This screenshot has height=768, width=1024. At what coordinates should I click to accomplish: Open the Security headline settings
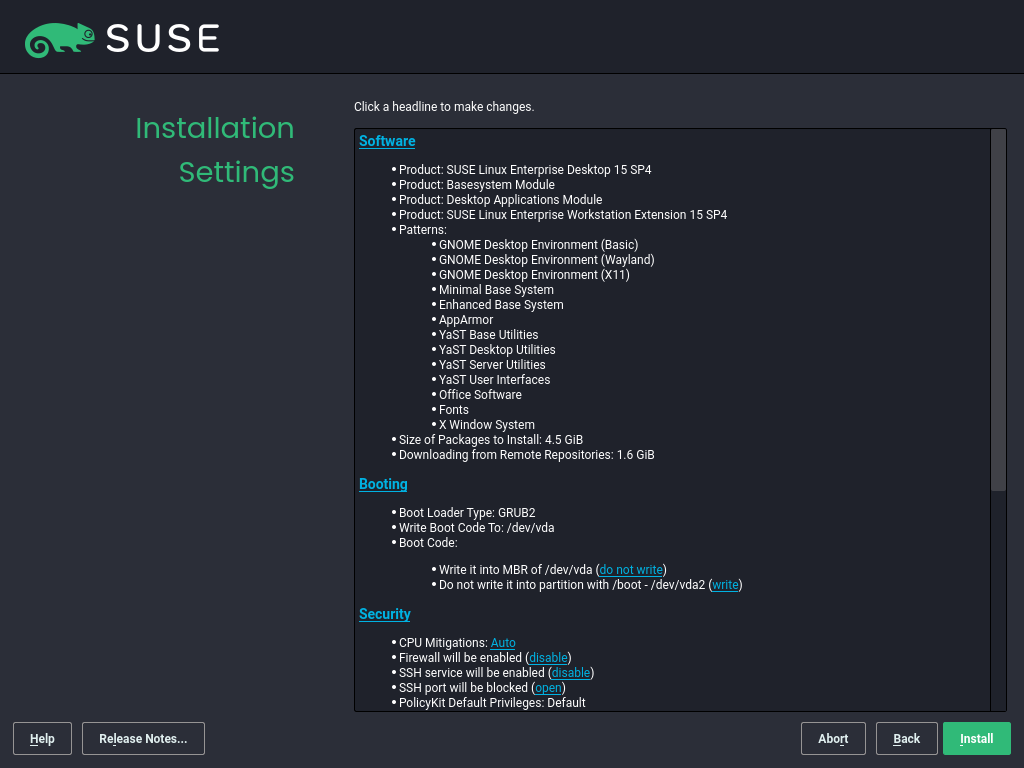pyautogui.click(x=385, y=614)
